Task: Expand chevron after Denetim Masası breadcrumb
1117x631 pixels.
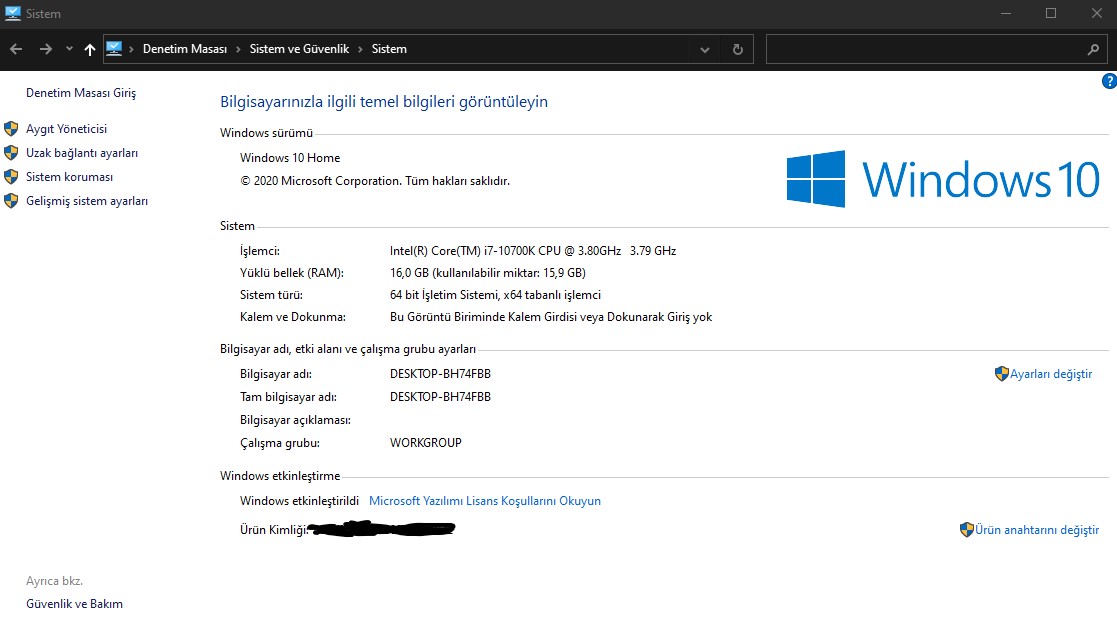Action: pos(239,49)
